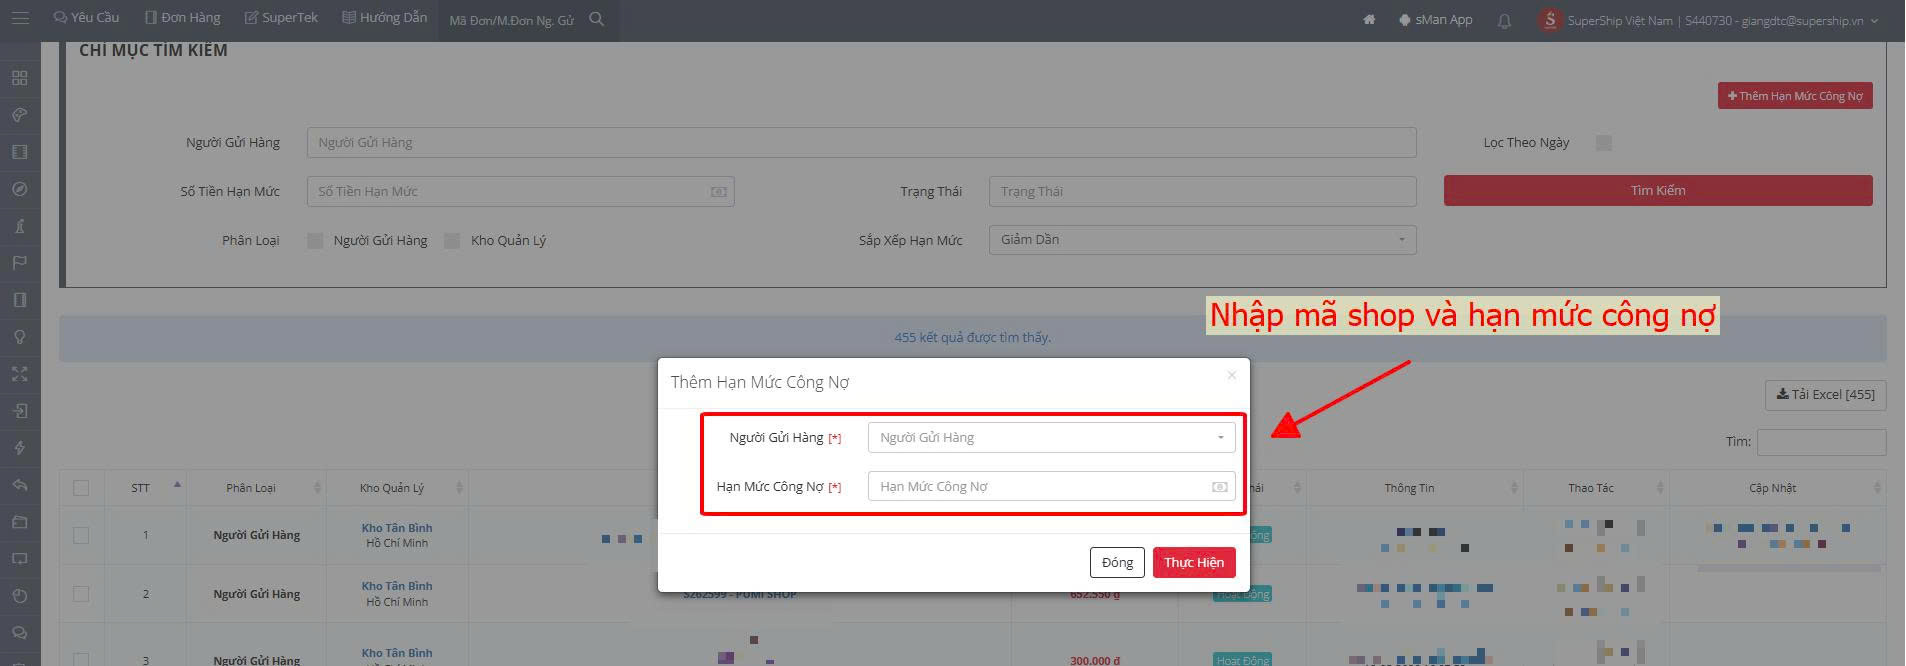Focus Số Tiền Hạn Mức filter field
The height and width of the screenshot is (666, 1906).
tap(520, 191)
